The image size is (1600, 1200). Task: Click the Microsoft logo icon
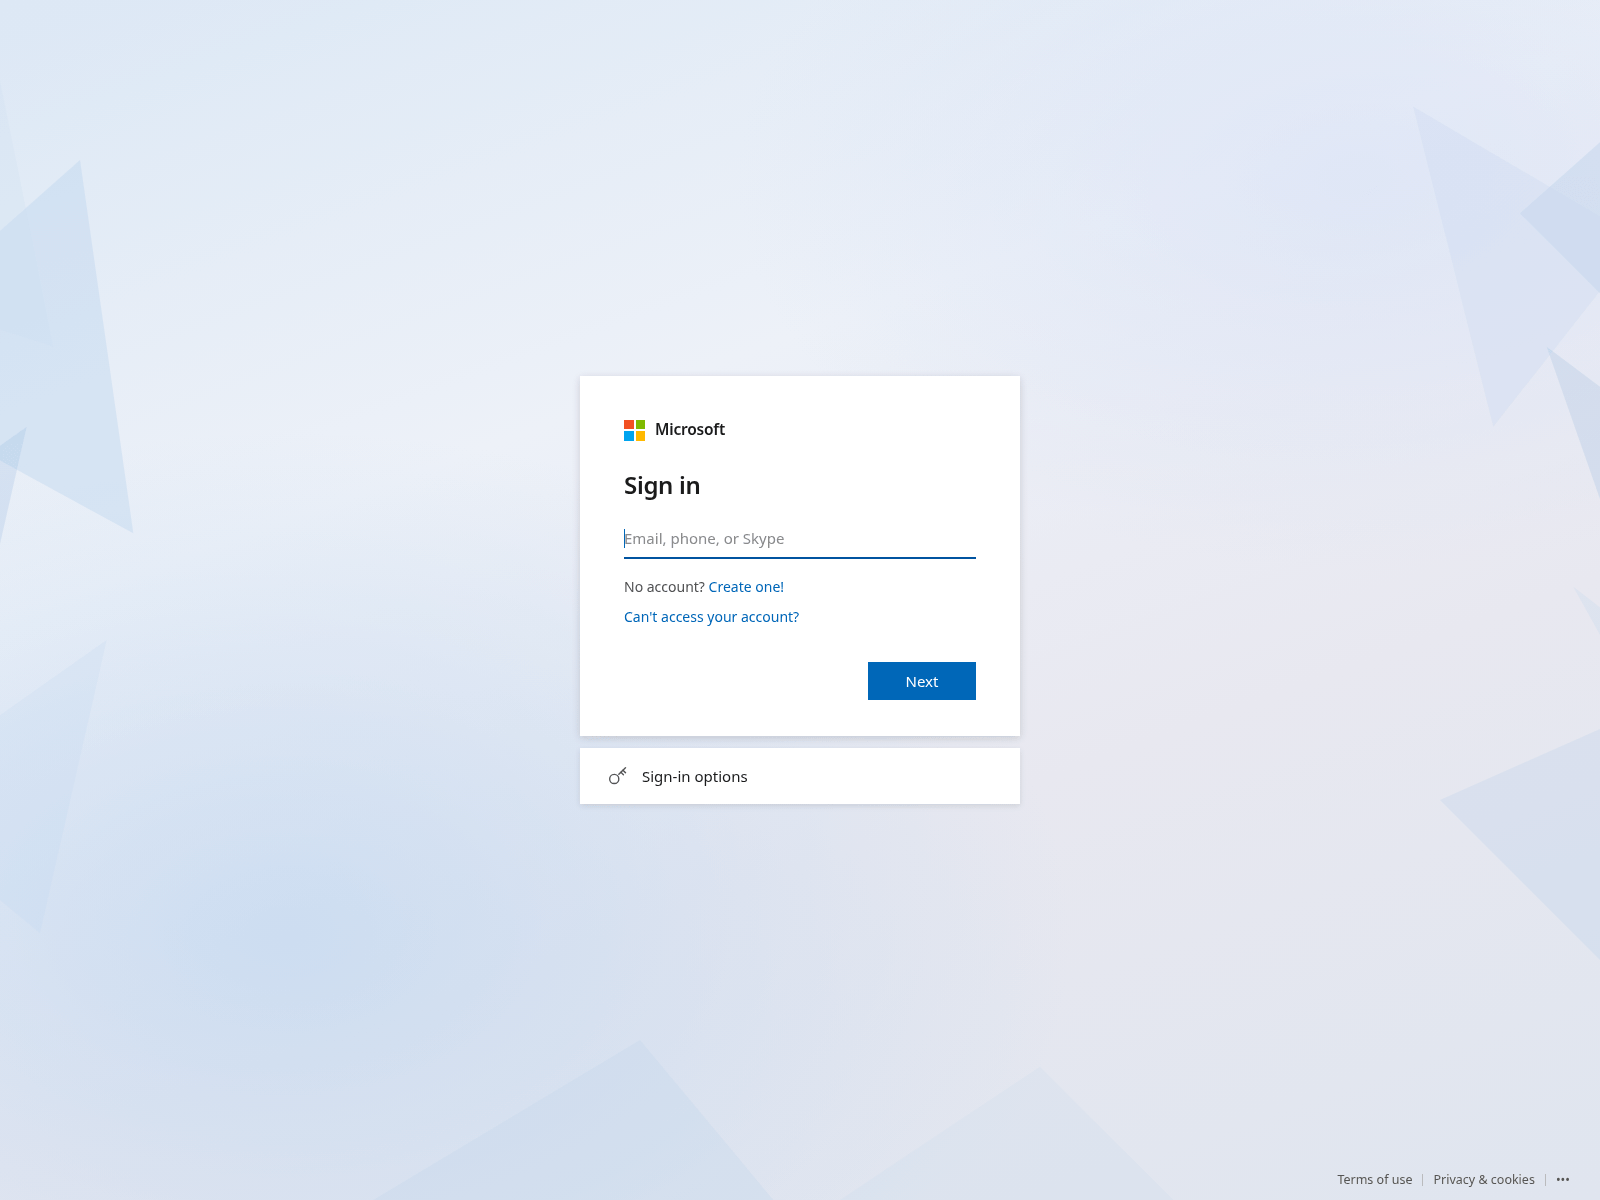(635, 430)
